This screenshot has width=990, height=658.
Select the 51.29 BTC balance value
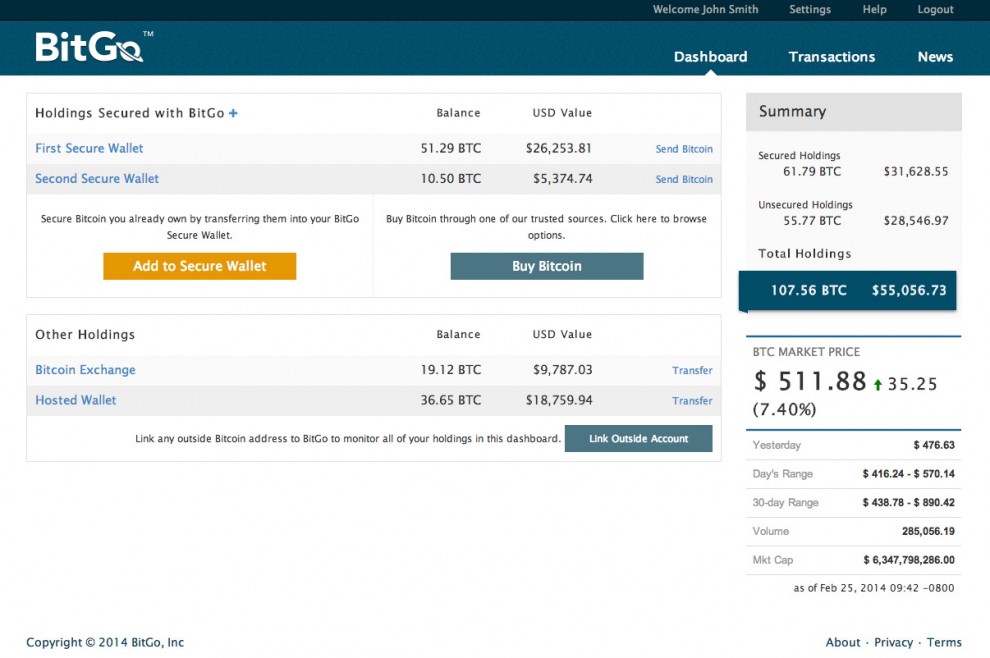pos(451,148)
